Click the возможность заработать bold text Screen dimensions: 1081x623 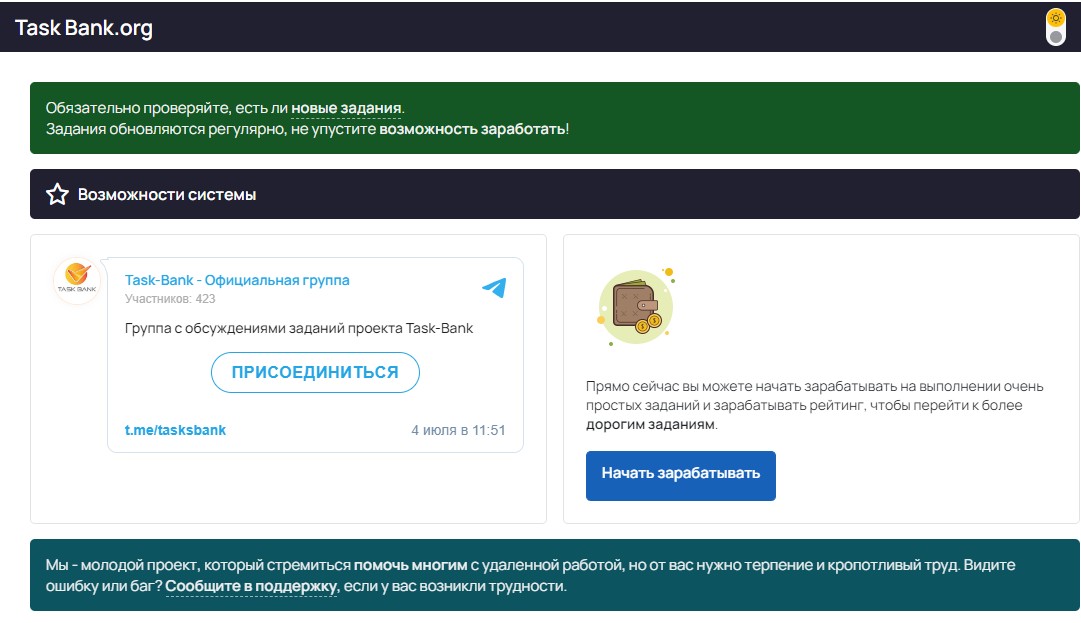point(472,129)
